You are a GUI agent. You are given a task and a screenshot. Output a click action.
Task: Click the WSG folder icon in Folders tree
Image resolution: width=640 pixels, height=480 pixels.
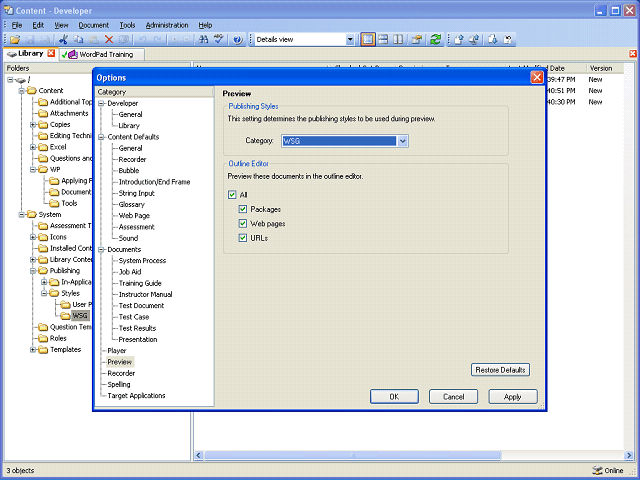point(65,316)
